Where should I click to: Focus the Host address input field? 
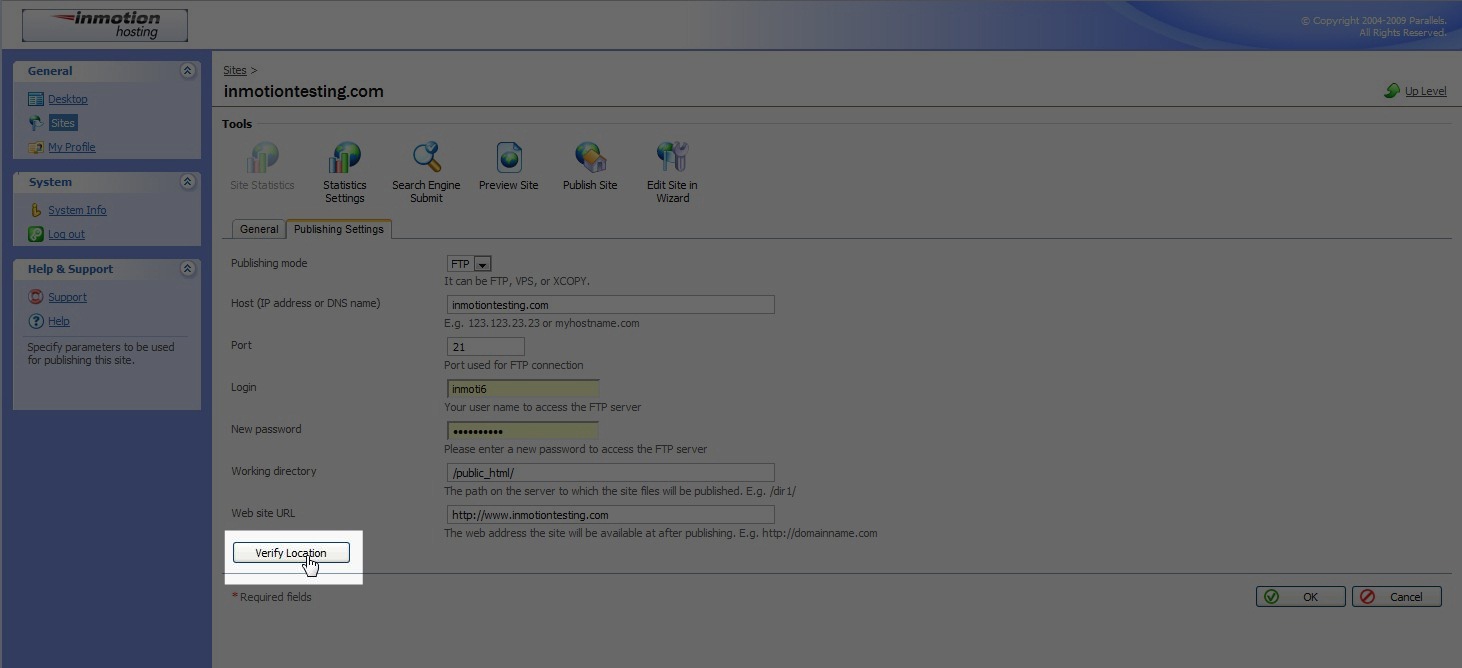(x=610, y=305)
